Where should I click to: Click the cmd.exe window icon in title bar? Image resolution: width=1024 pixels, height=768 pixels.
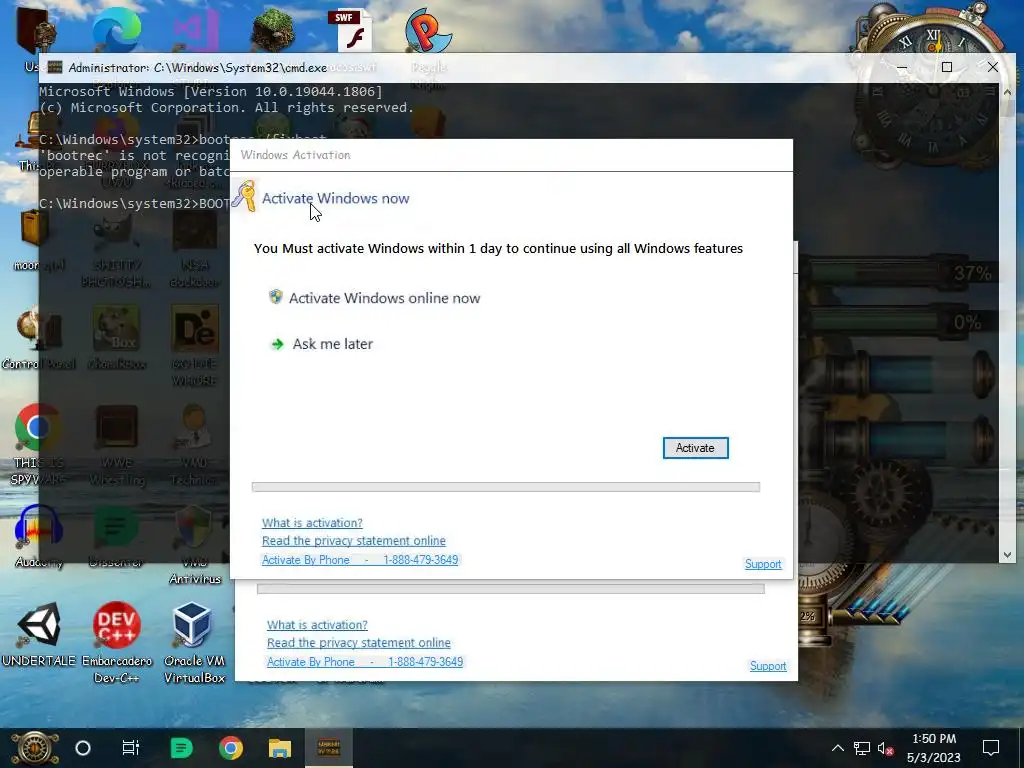click(55, 67)
